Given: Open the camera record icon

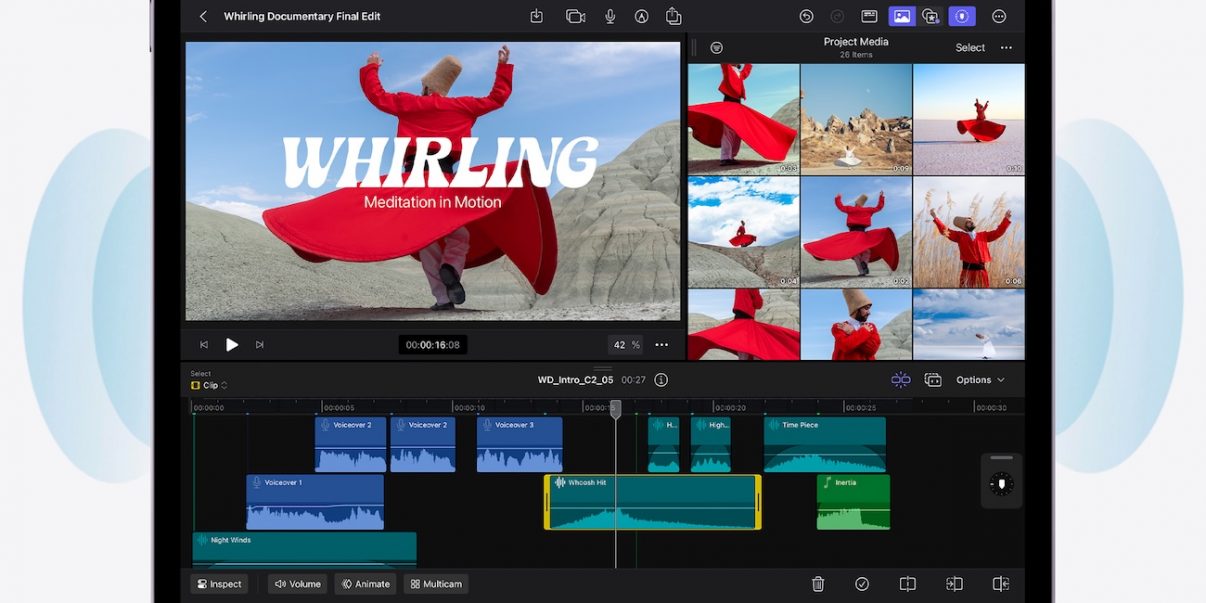Looking at the screenshot, I should tap(575, 16).
